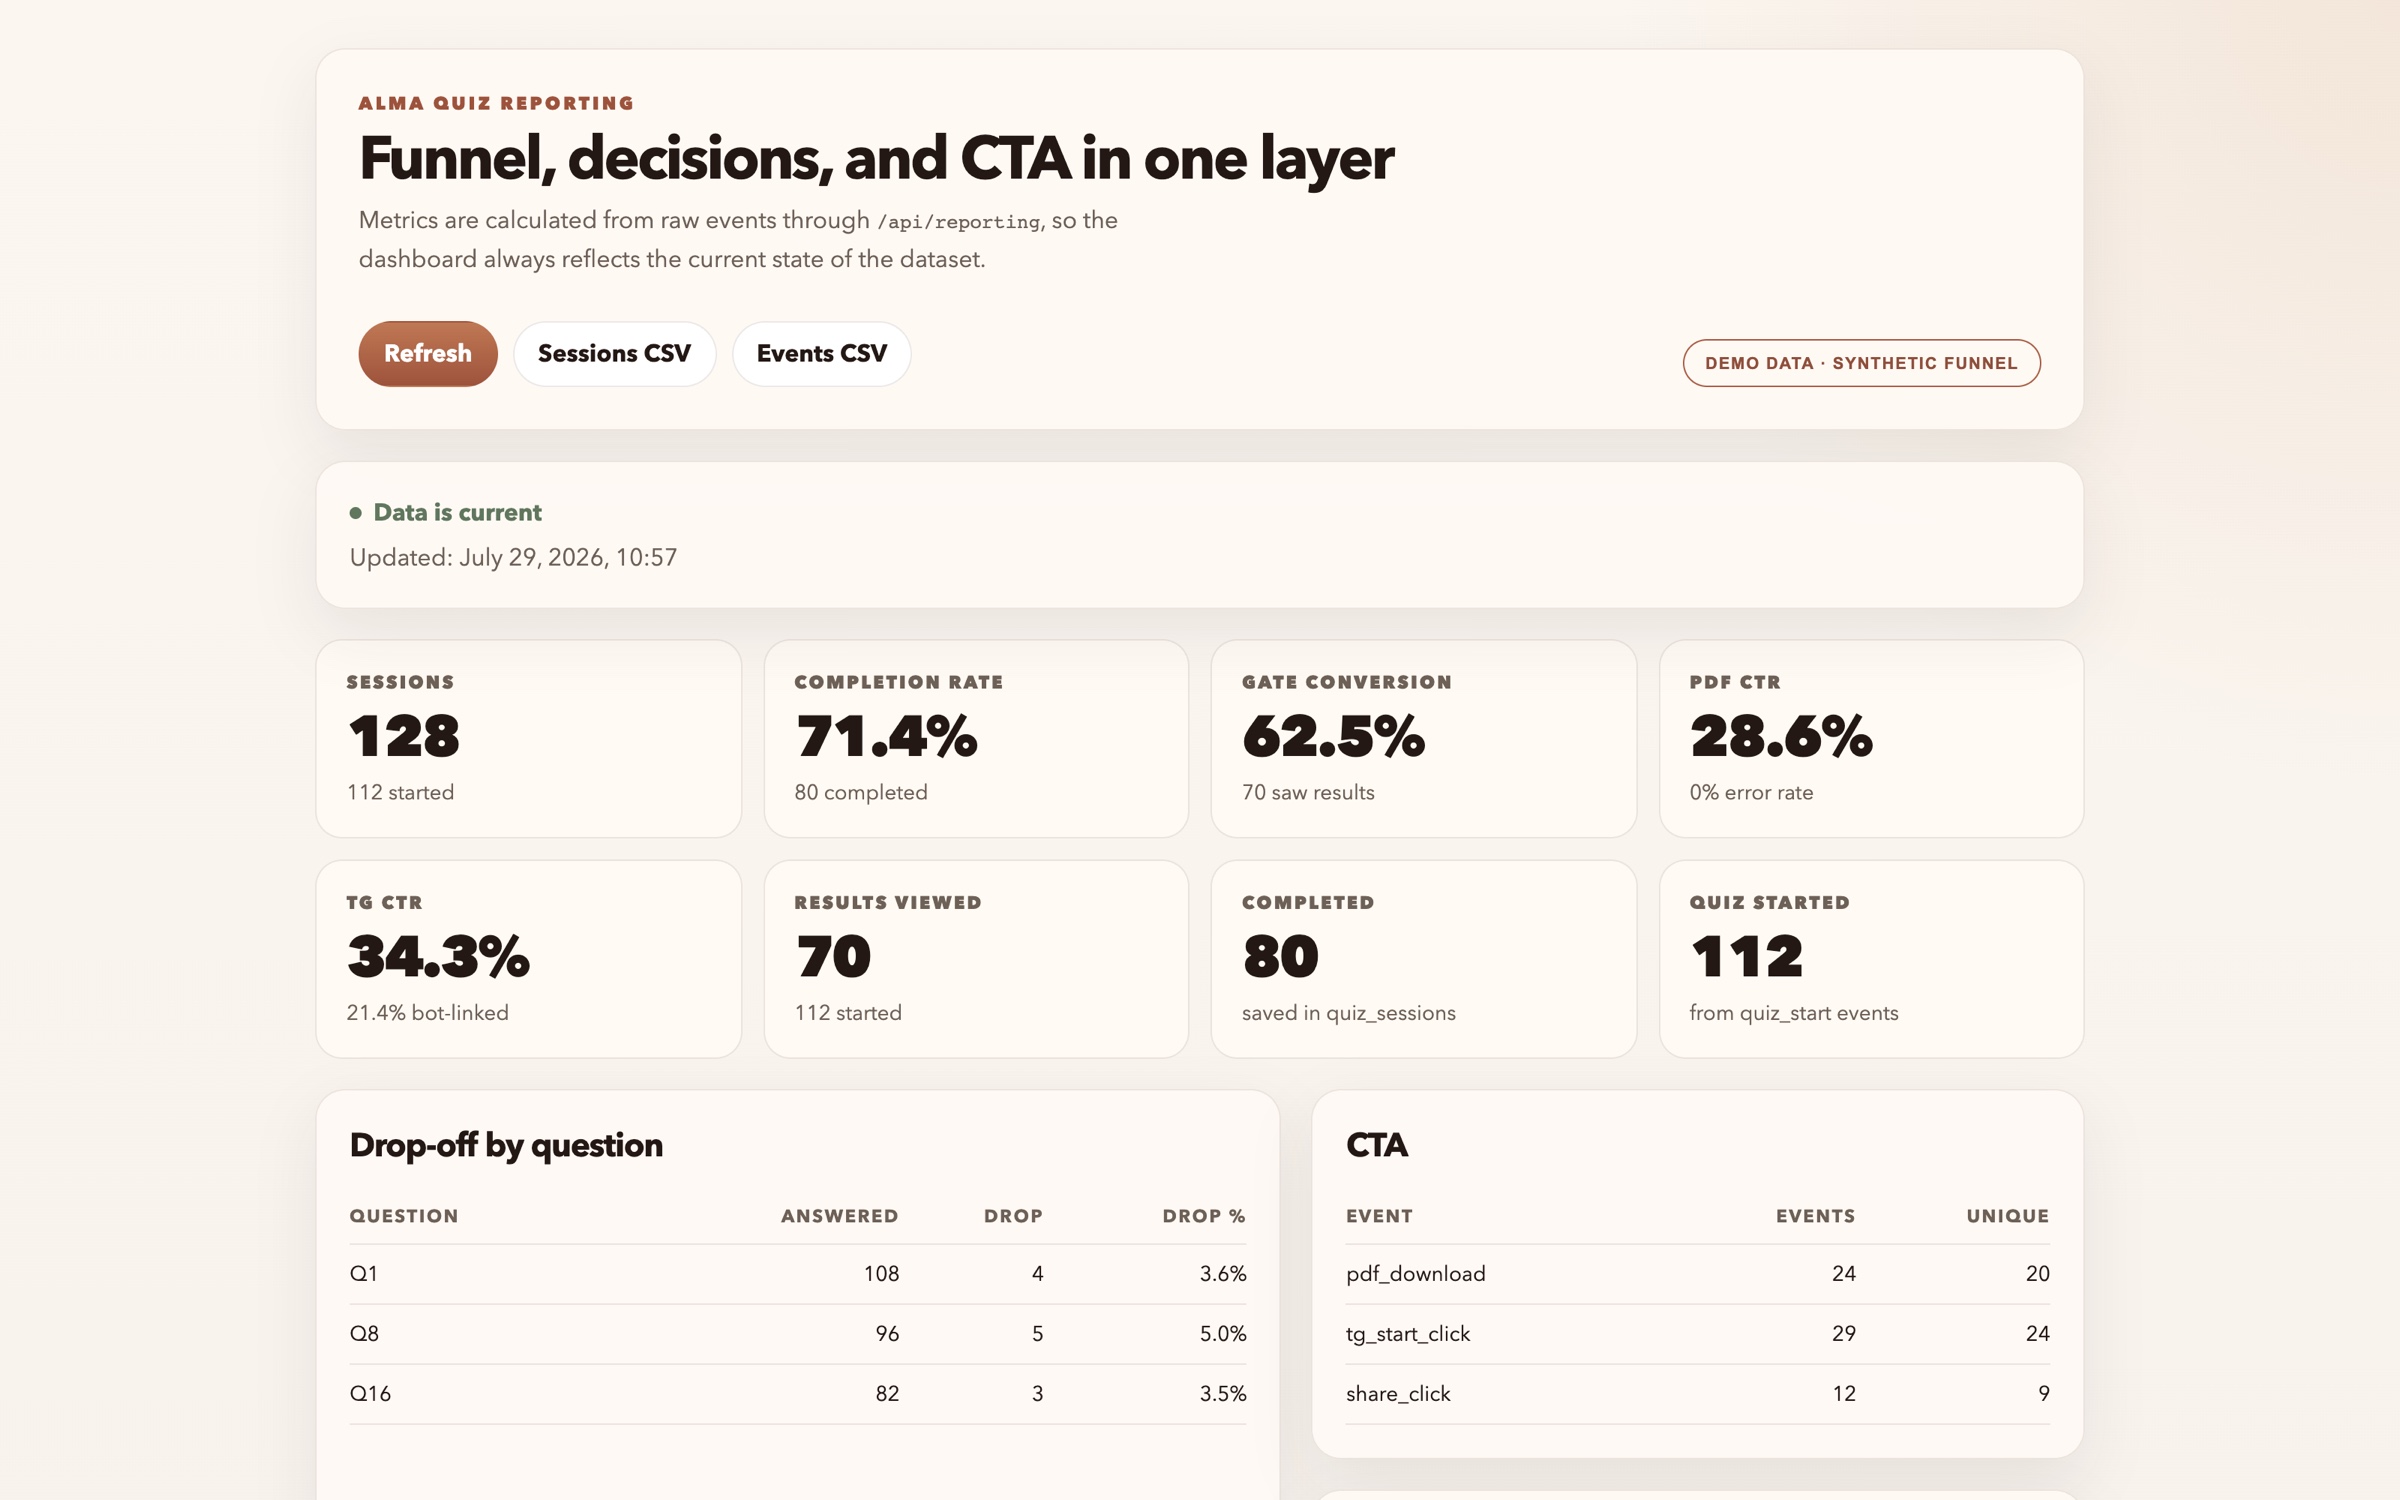Click Q16 answered count 82
The height and width of the screenshot is (1500, 2400).
(x=887, y=1394)
